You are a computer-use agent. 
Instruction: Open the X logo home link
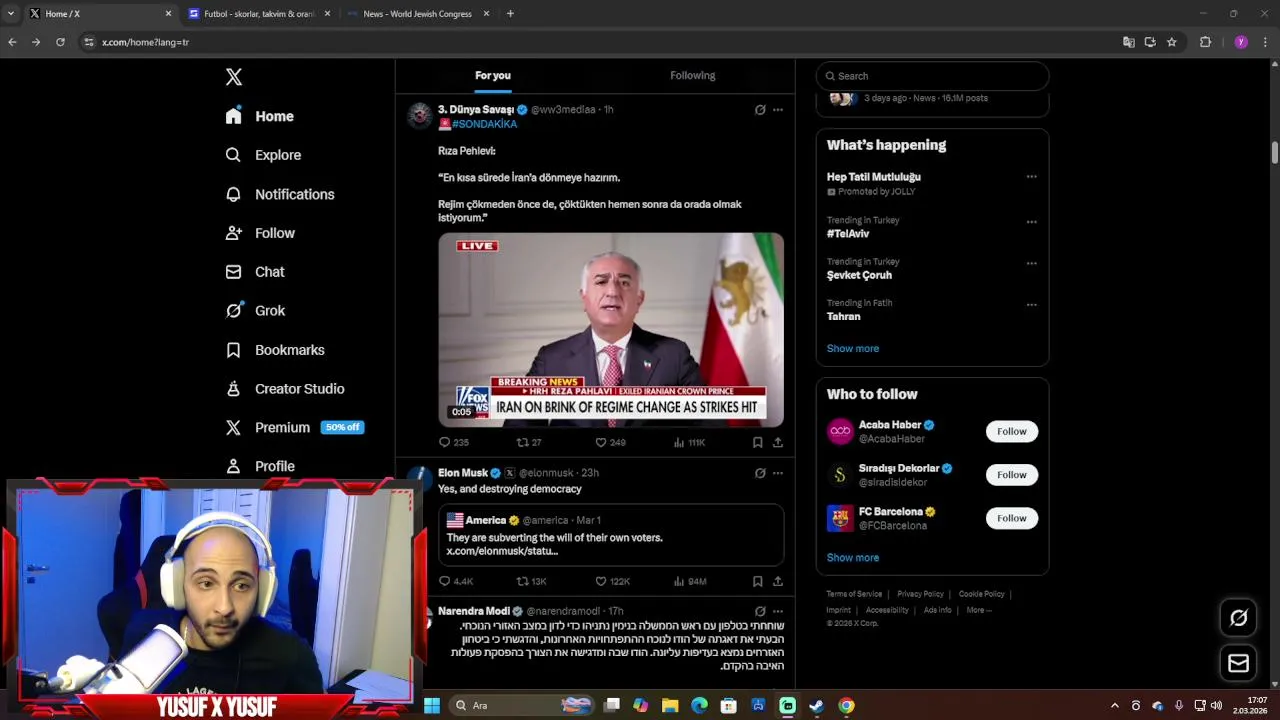tap(233, 77)
